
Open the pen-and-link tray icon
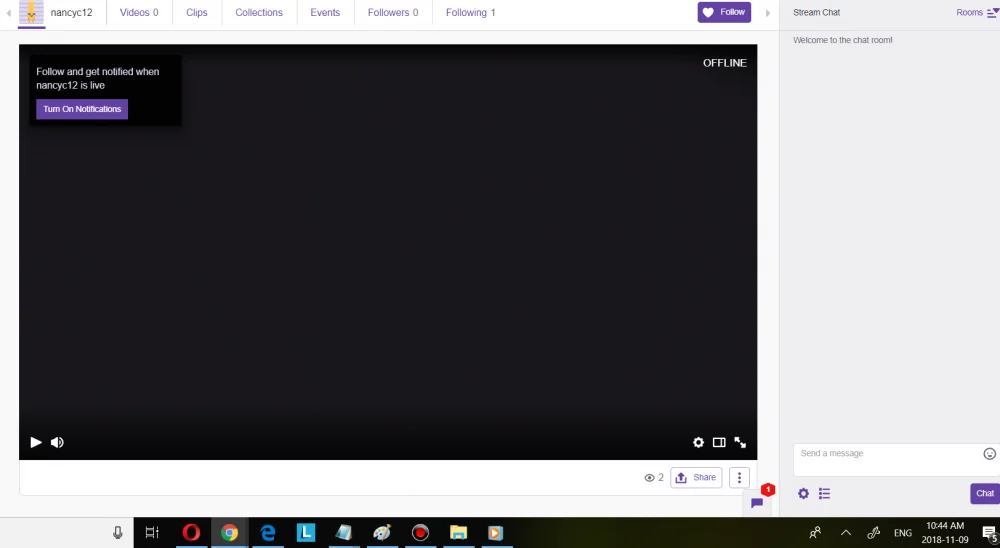pyautogui.click(x=874, y=533)
